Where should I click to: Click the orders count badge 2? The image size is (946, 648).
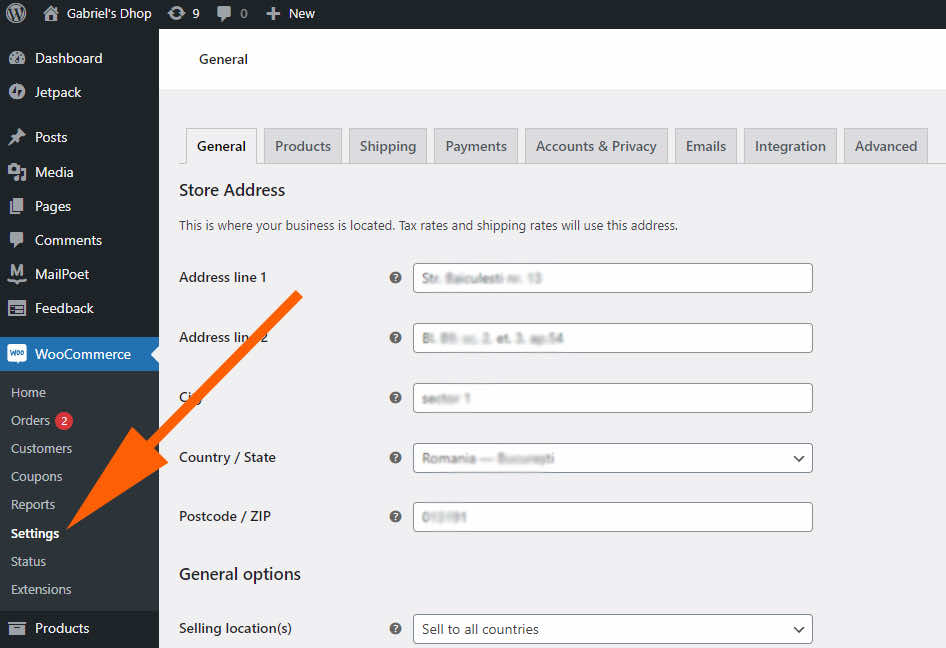click(x=64, y=421)
